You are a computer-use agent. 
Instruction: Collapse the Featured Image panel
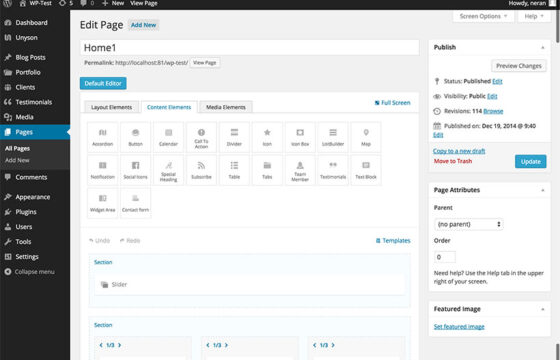(542, 309)
